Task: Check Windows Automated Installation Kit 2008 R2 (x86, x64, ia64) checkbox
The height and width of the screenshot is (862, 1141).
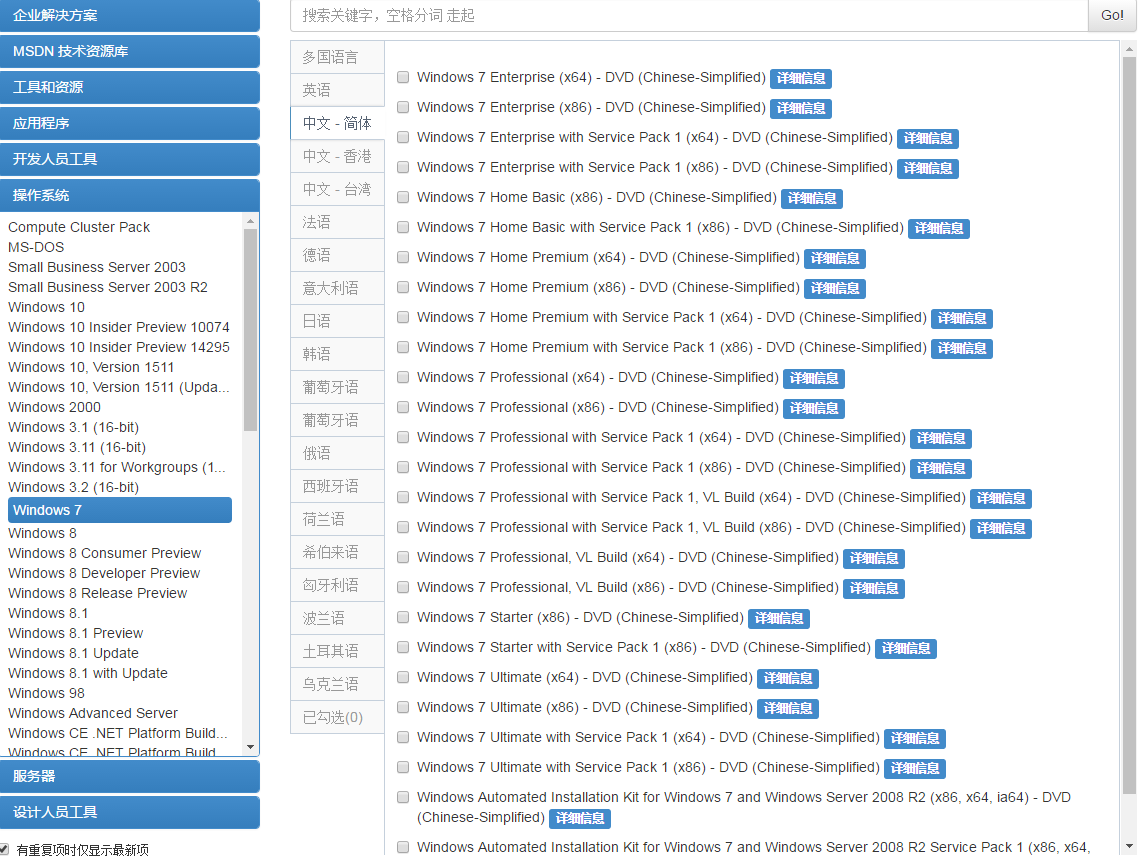Action: pyautogui.click(x=402, y=797)
